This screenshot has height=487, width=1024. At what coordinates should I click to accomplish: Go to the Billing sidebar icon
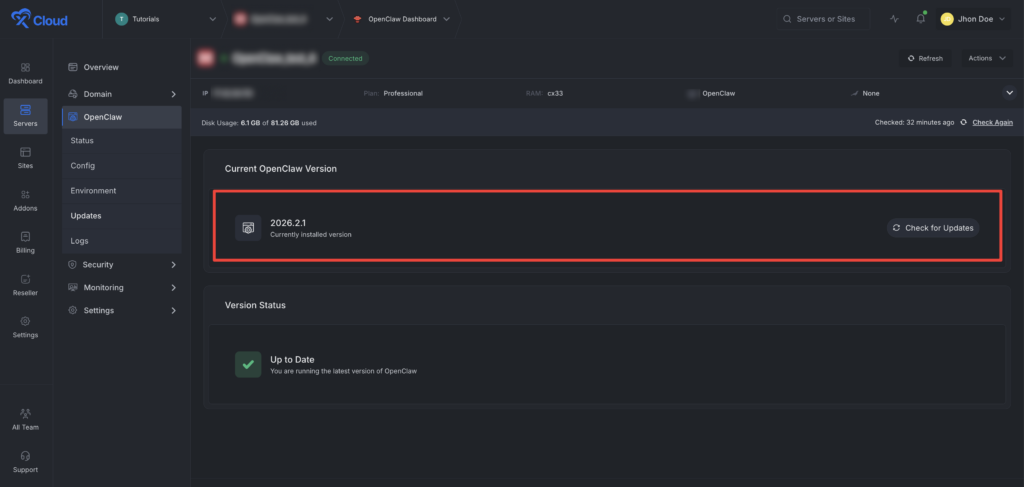click(25, 242)
